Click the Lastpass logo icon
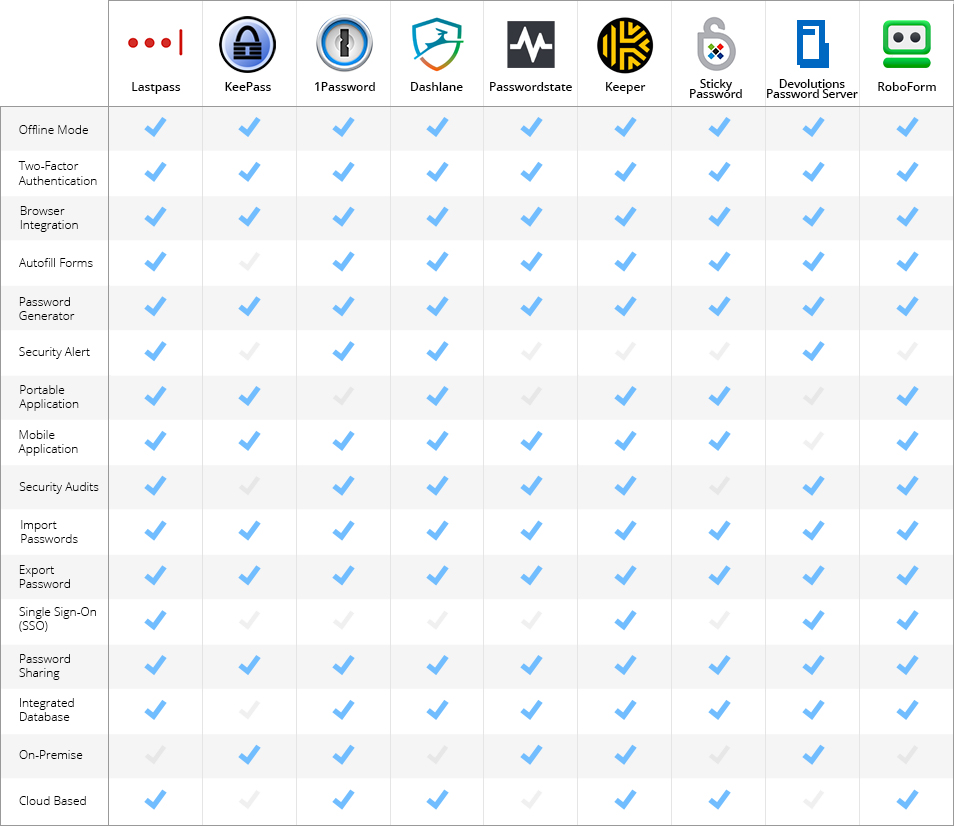The image size is (954, 826). tap(155, 44)
